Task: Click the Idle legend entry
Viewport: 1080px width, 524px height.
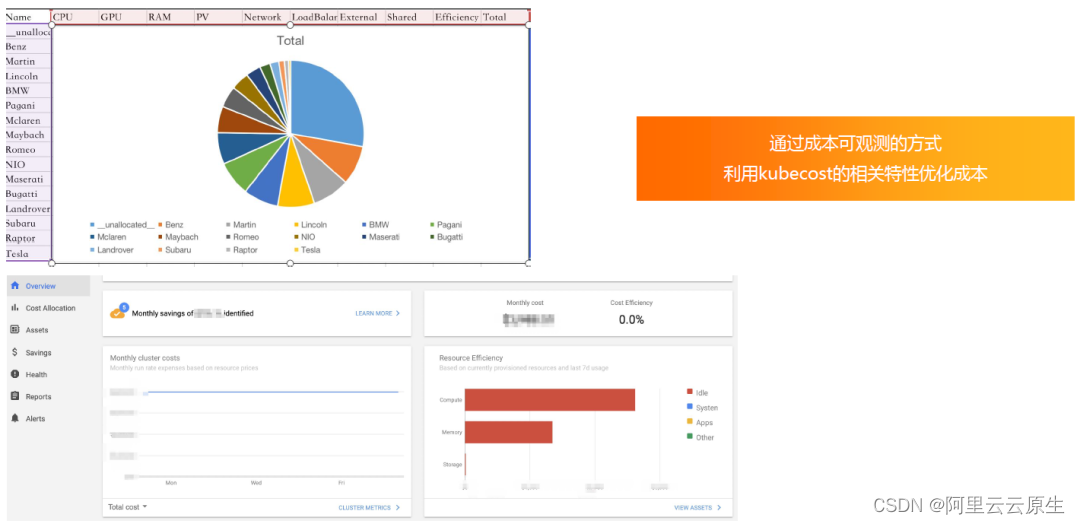Action: 698,392
